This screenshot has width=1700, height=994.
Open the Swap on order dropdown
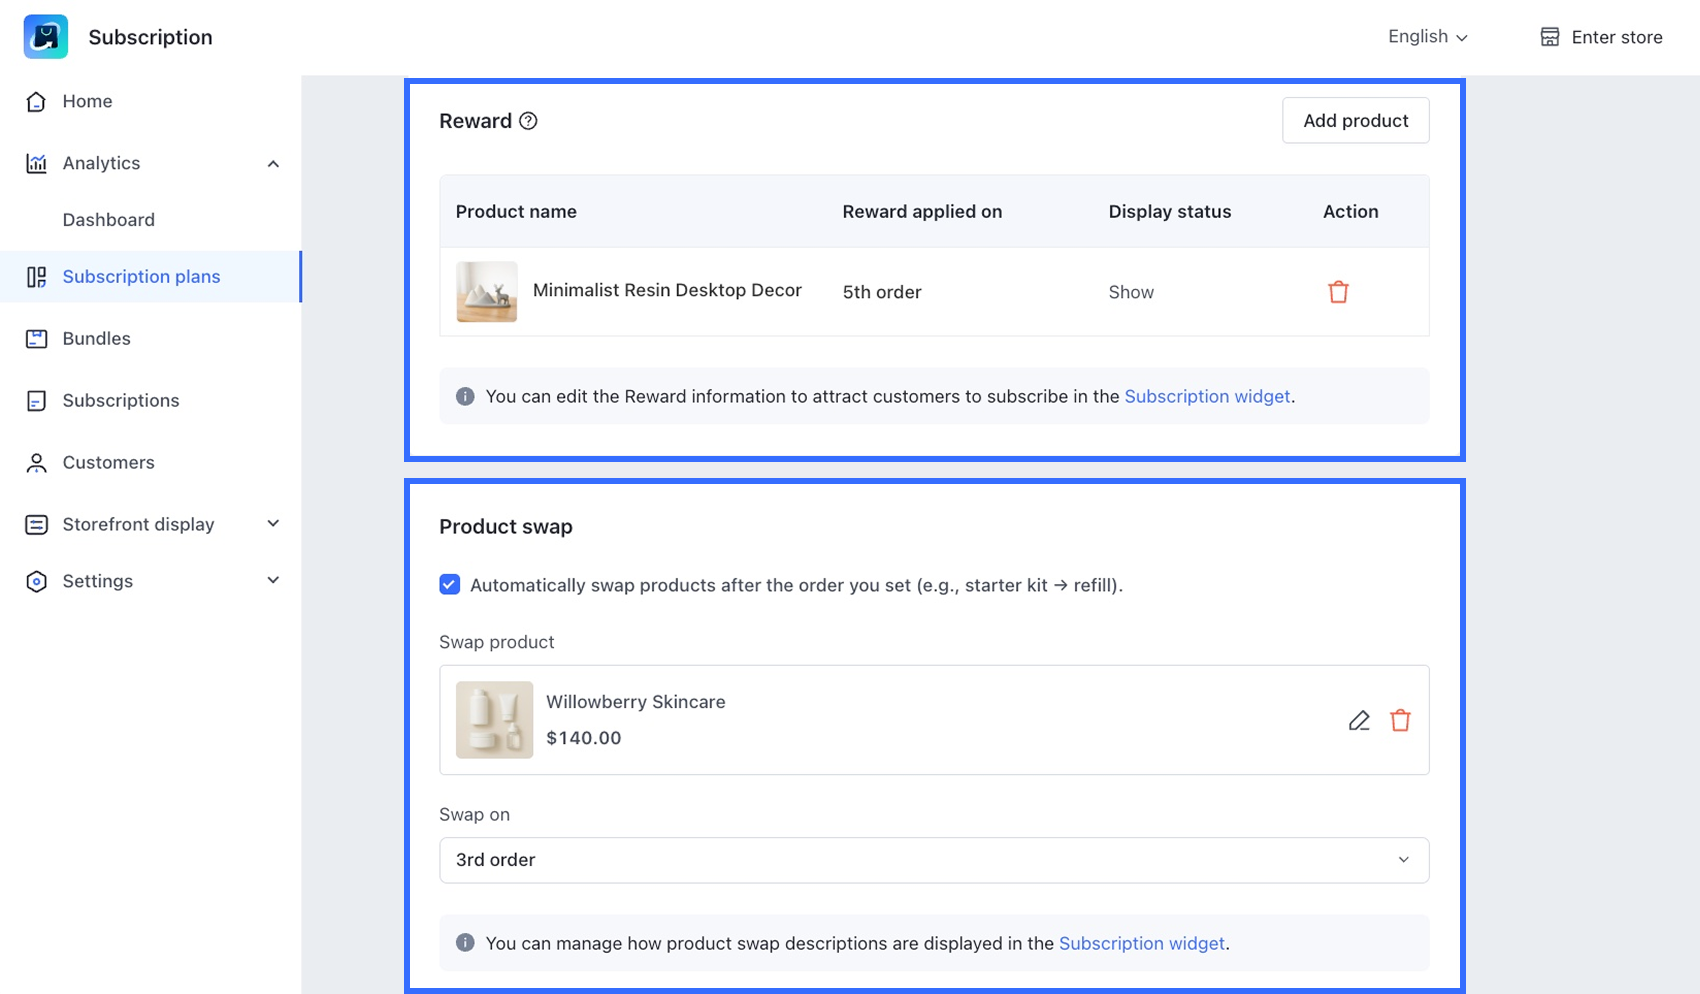pos(933,860)
